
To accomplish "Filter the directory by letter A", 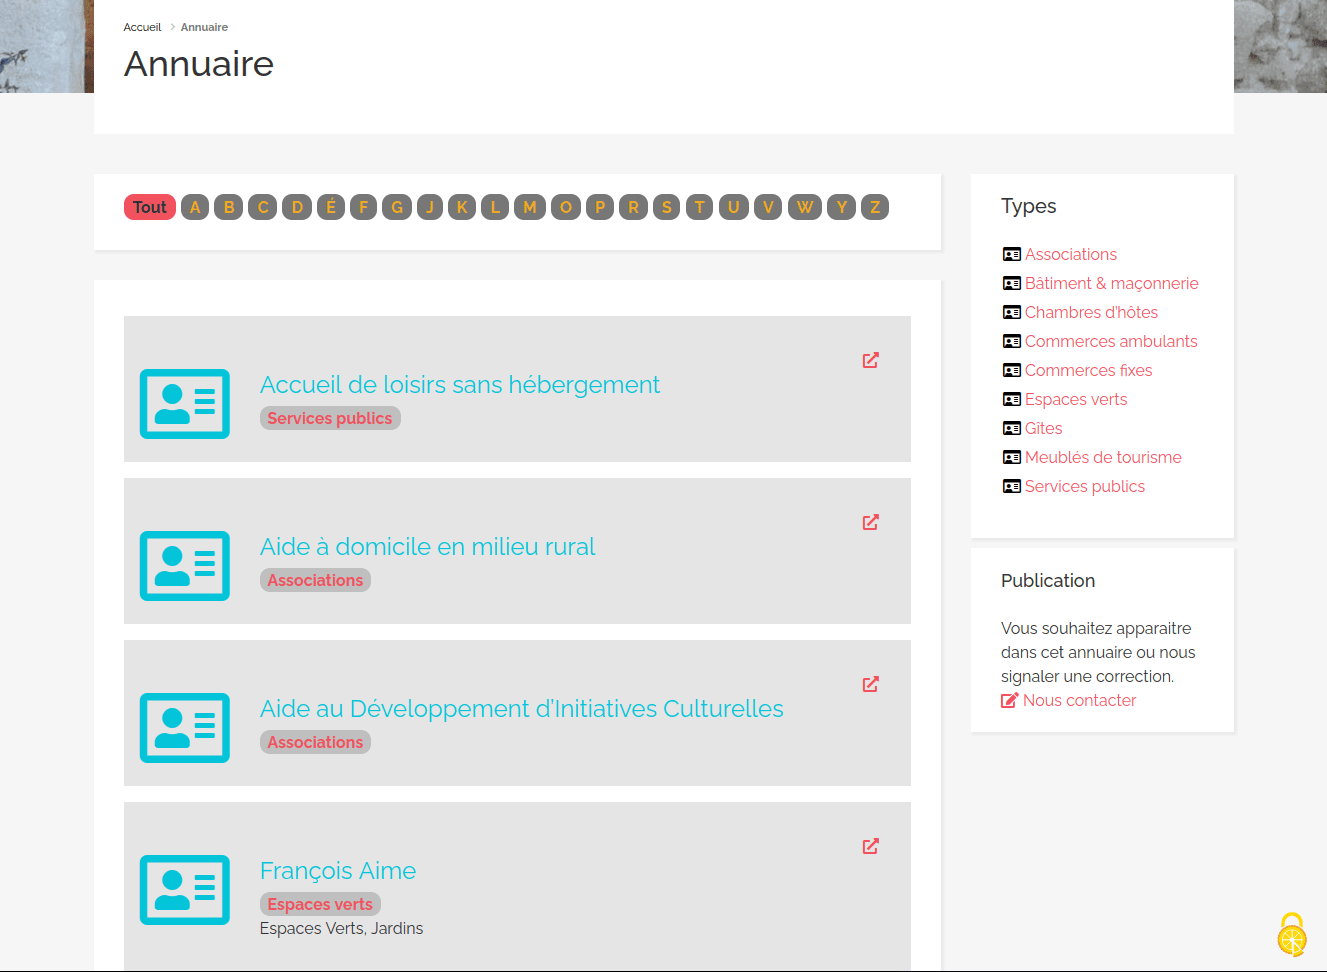I will [195, 207].
